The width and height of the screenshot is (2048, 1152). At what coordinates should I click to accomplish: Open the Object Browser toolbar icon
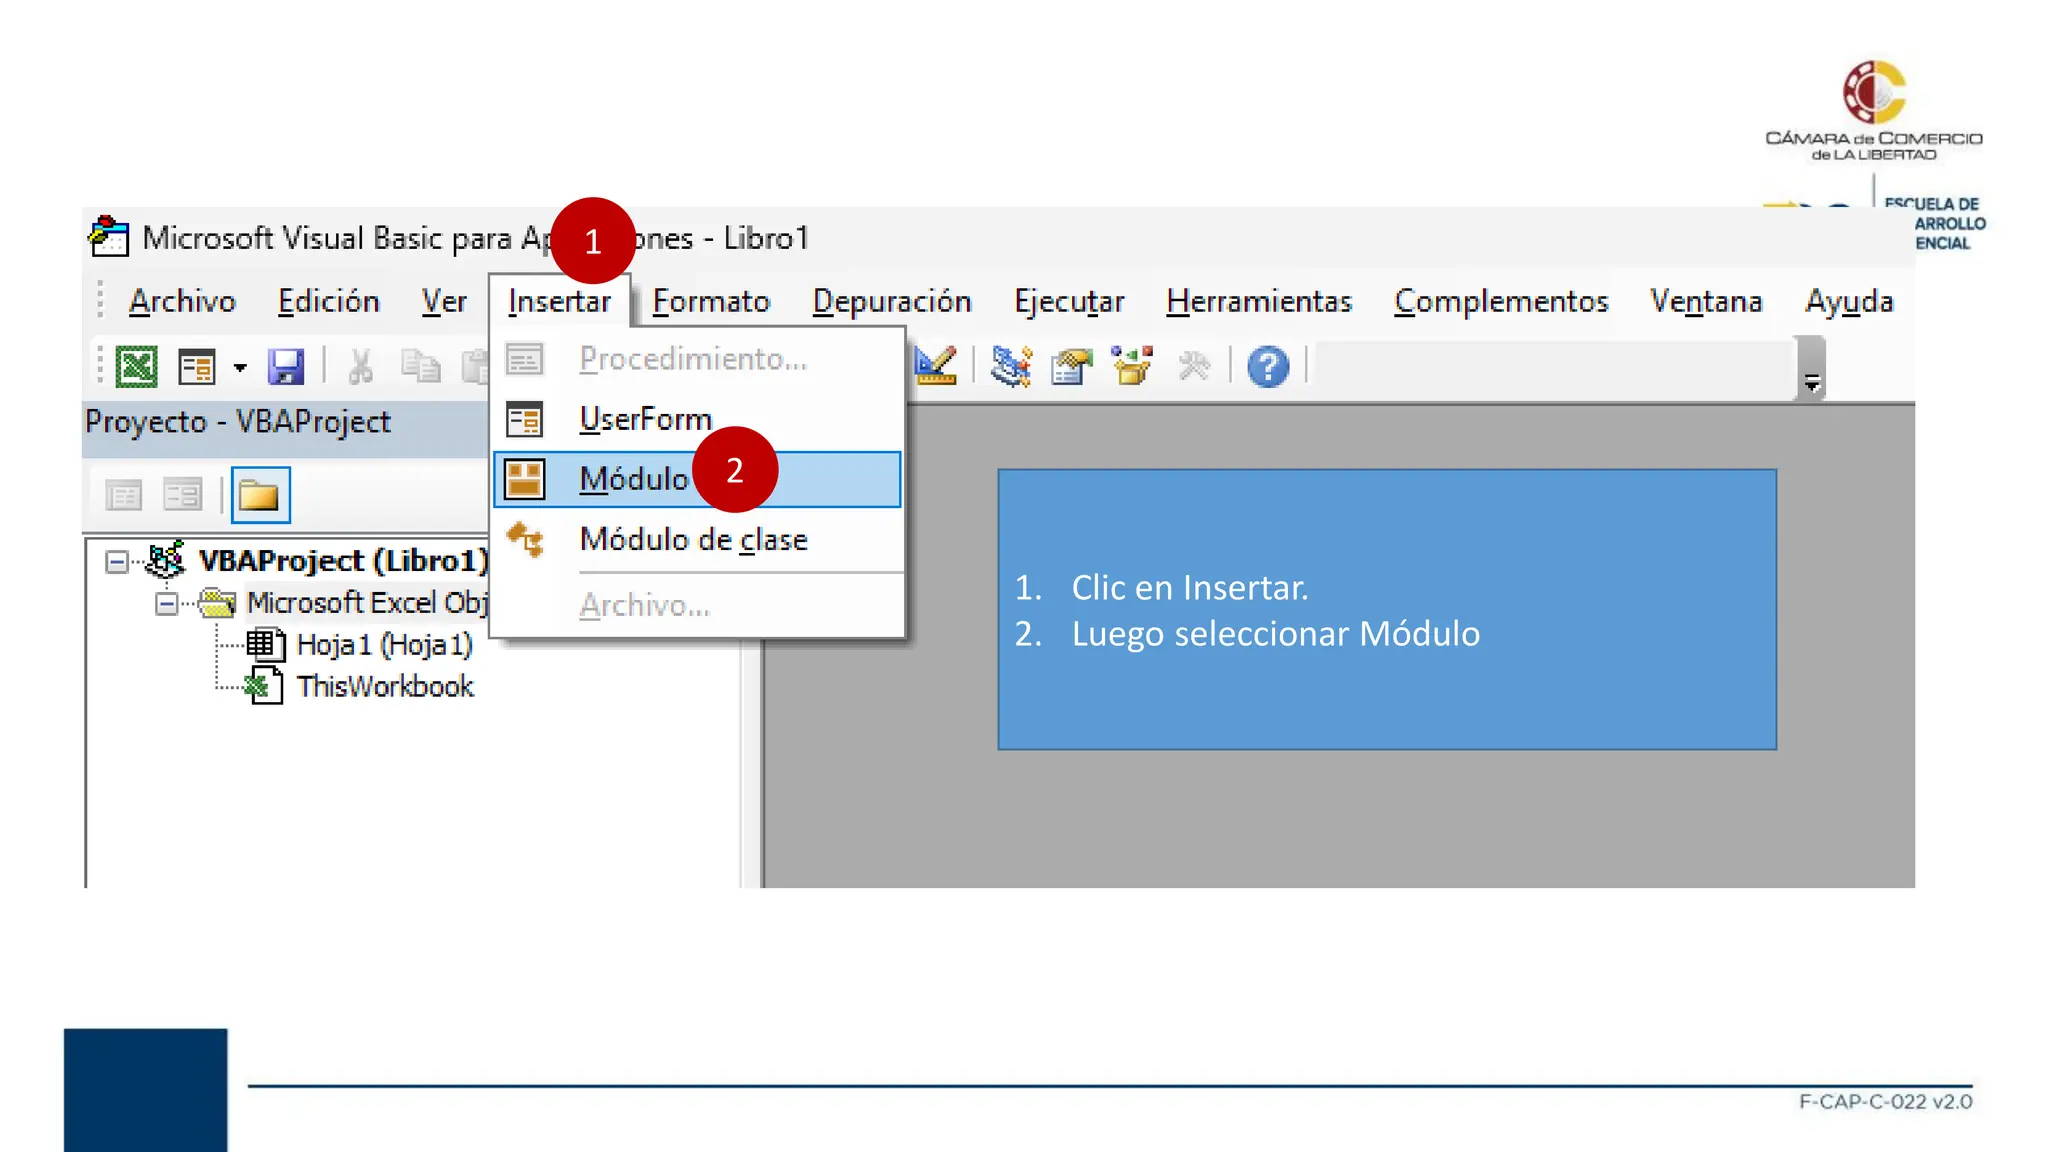(x=1132, y=366)
